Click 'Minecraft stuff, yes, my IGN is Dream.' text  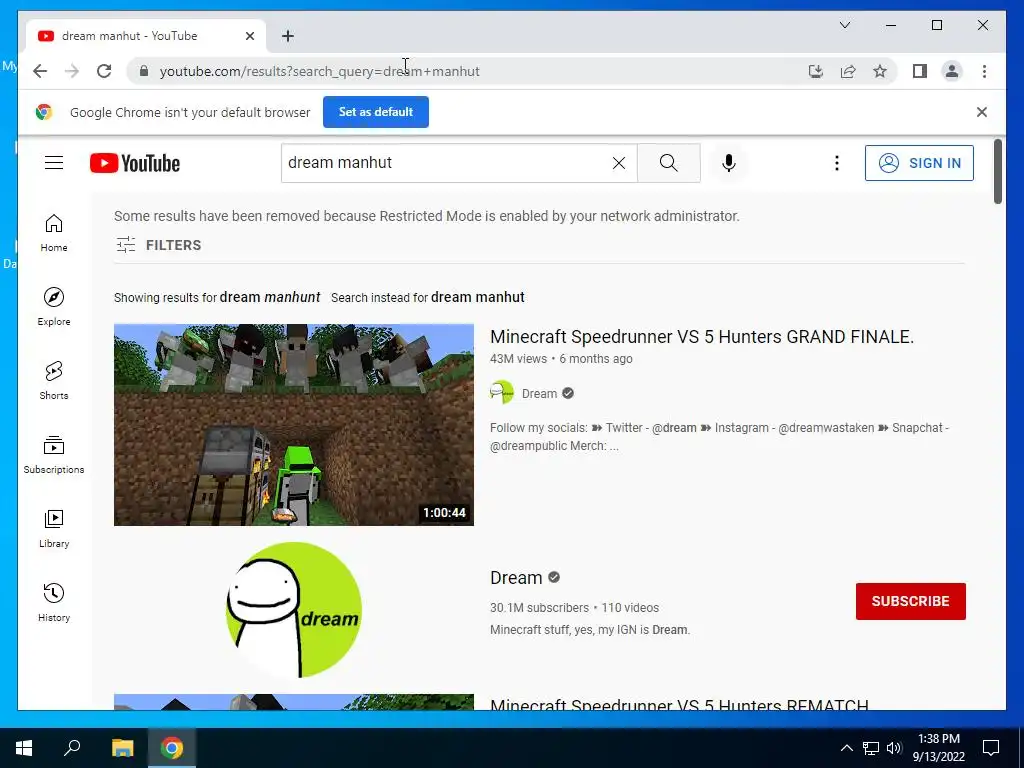(590, 630)
